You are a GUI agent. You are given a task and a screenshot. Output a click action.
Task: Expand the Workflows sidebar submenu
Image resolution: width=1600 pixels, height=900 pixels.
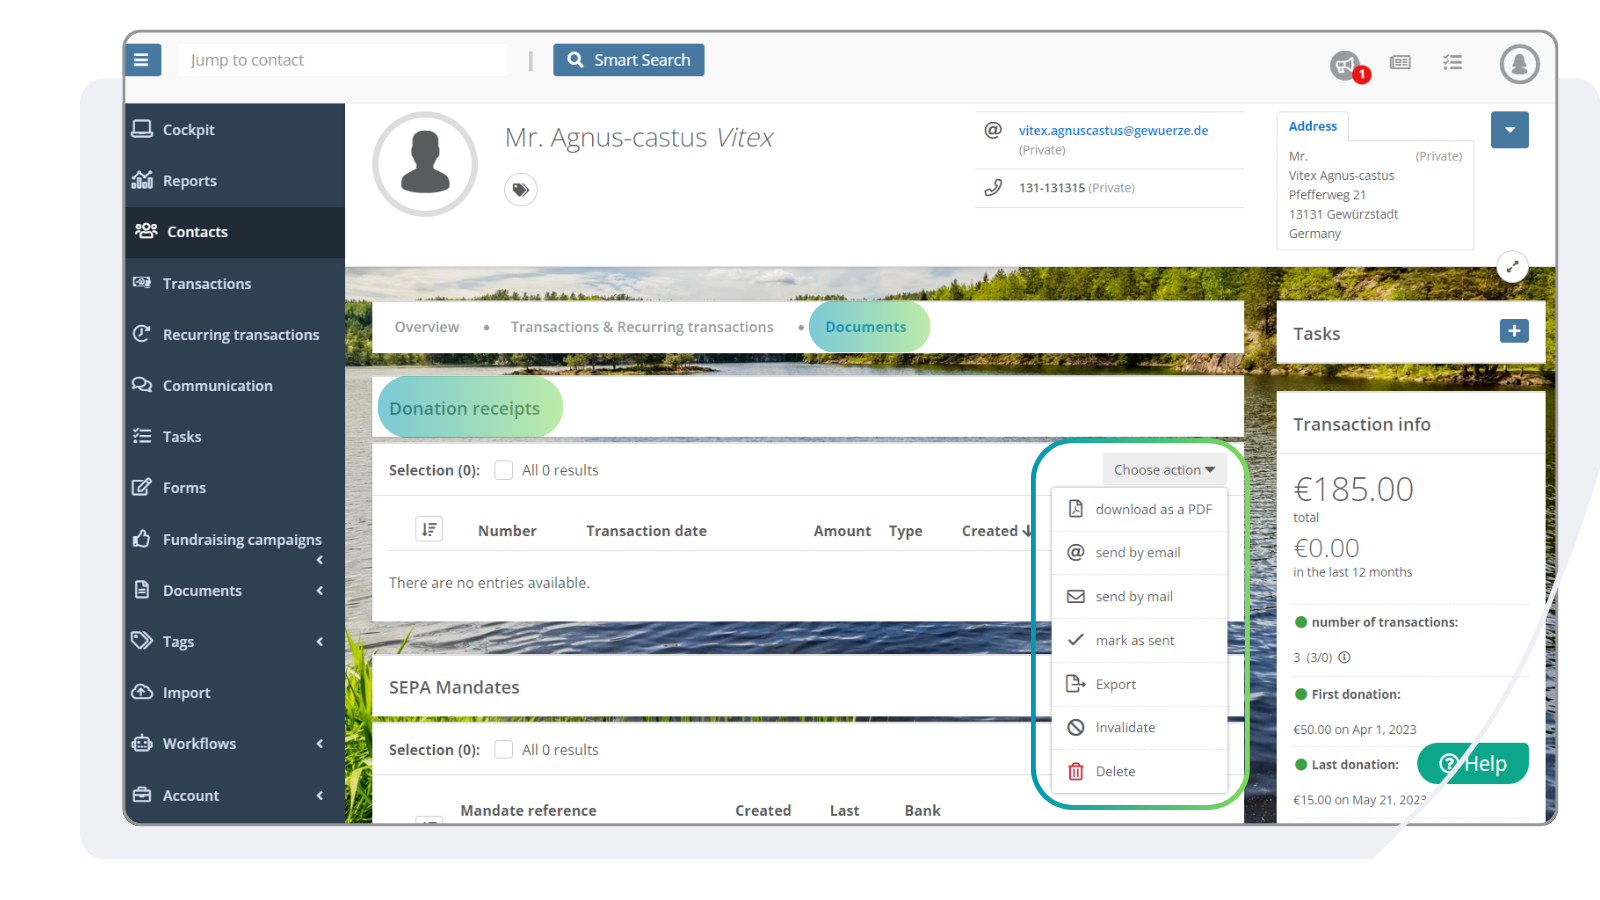[x=318, y=743]
